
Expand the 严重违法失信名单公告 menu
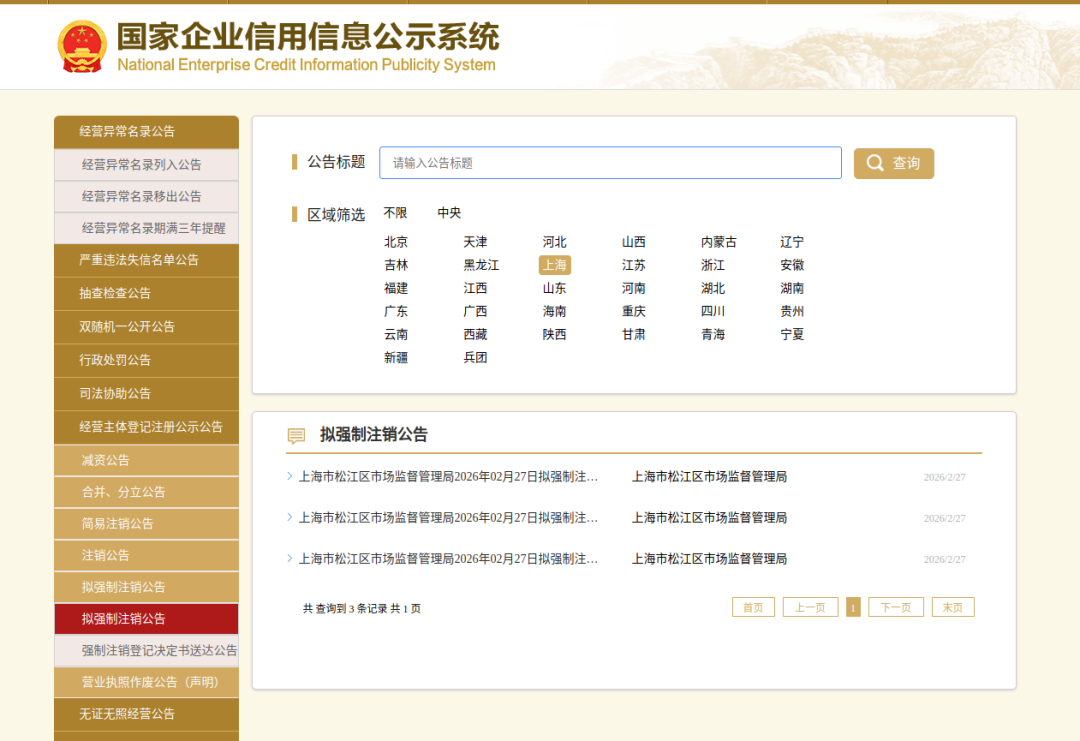(146, 260)
